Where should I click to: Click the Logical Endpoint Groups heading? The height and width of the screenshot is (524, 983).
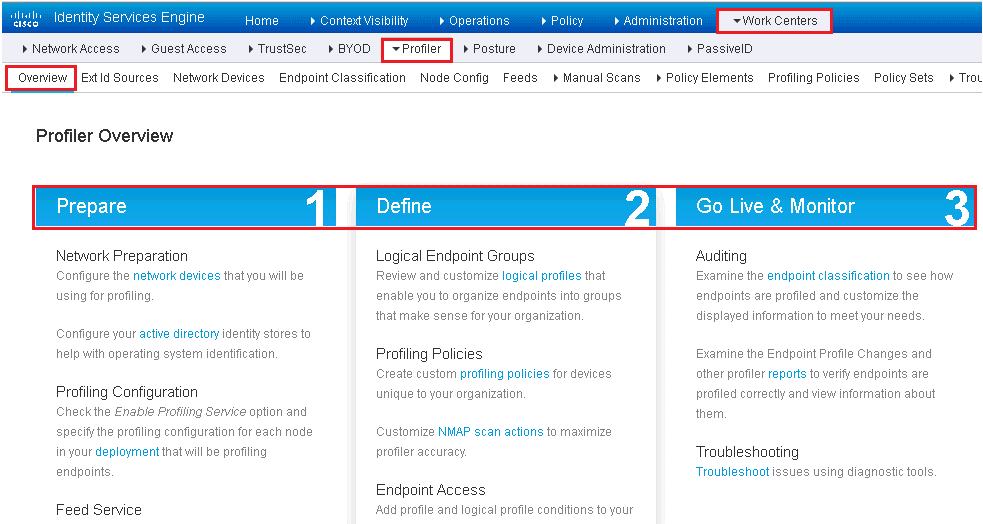tap(455, 256)
